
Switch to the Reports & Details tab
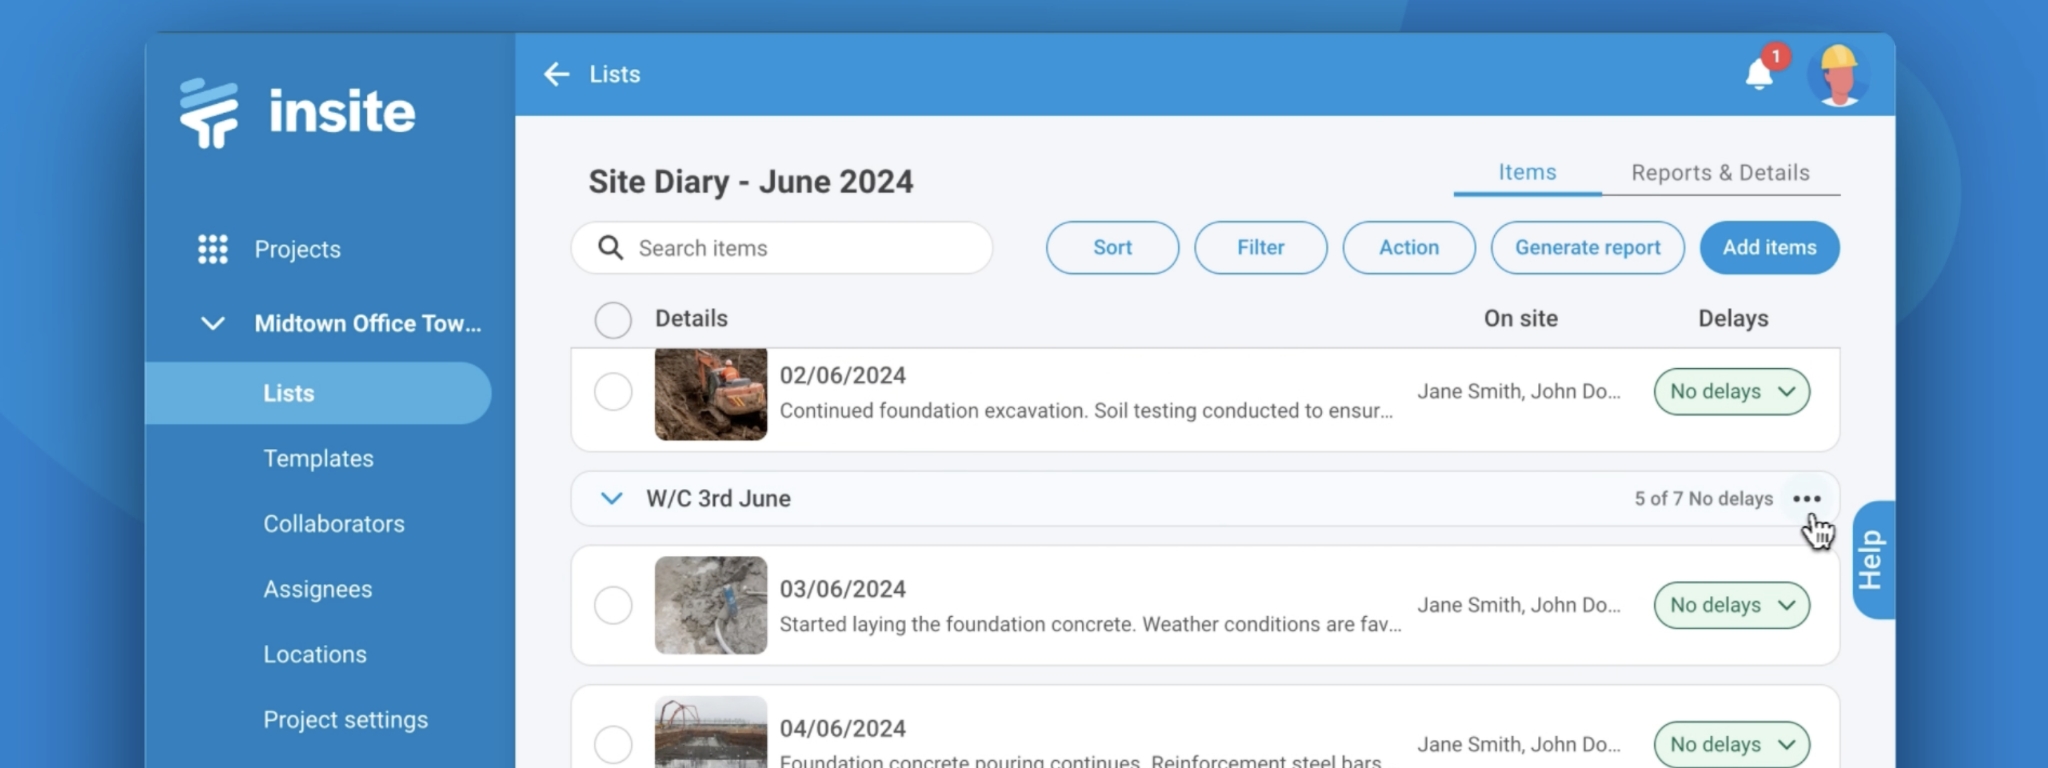pos(1720,173)
